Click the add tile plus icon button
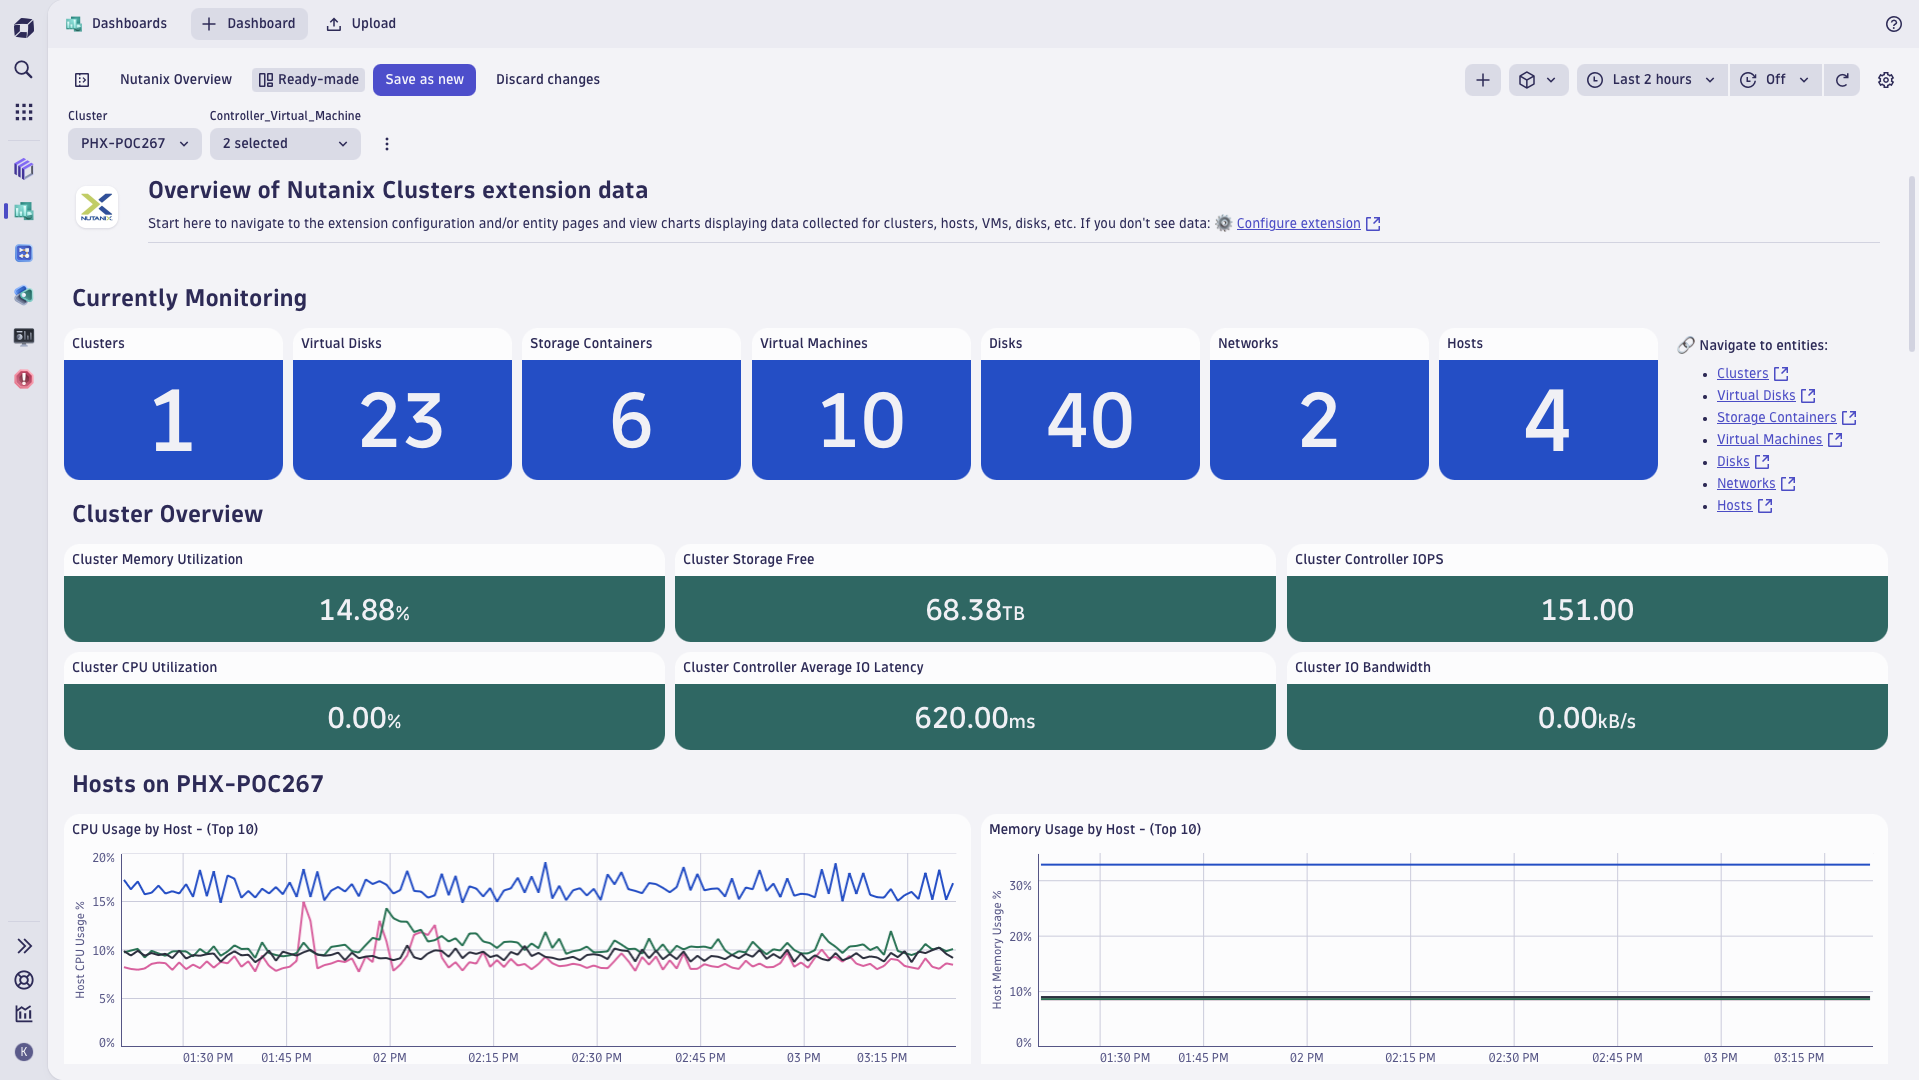Viewport: 1919px width, 1080px height. [1483, 80]
